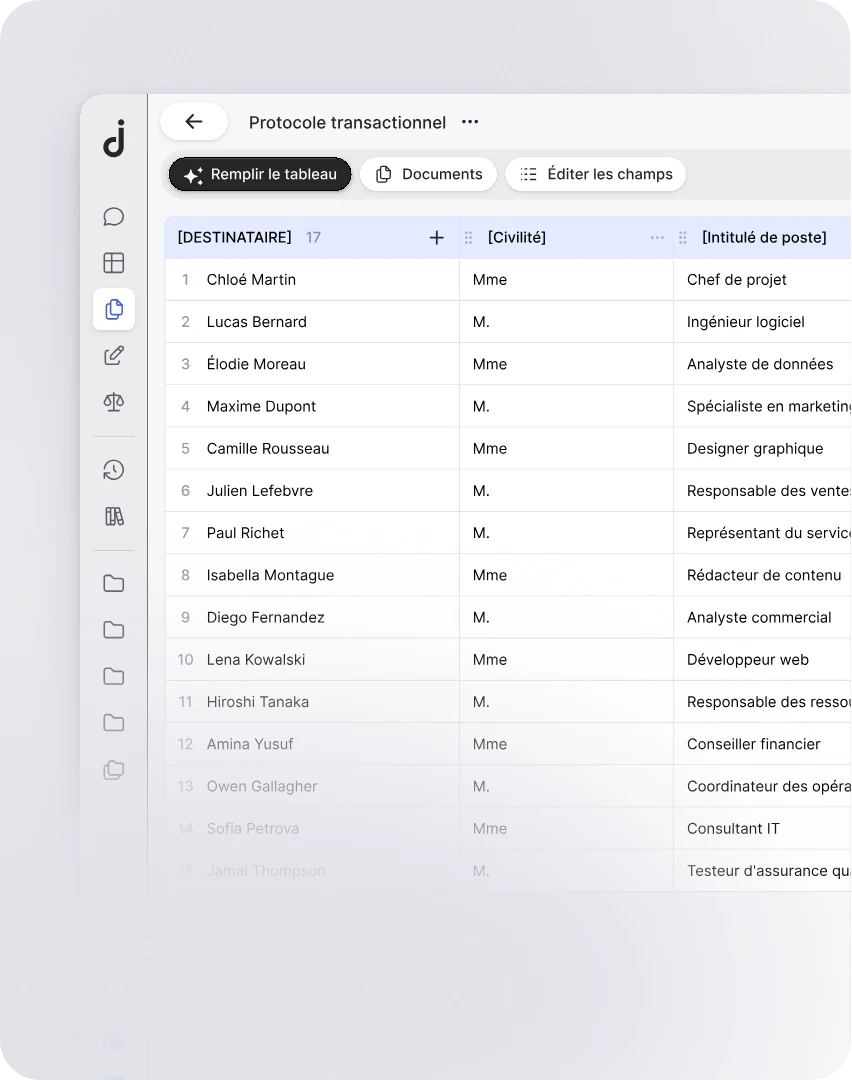Click the Rédacteur de contenu cell

(x=762, y=575)
